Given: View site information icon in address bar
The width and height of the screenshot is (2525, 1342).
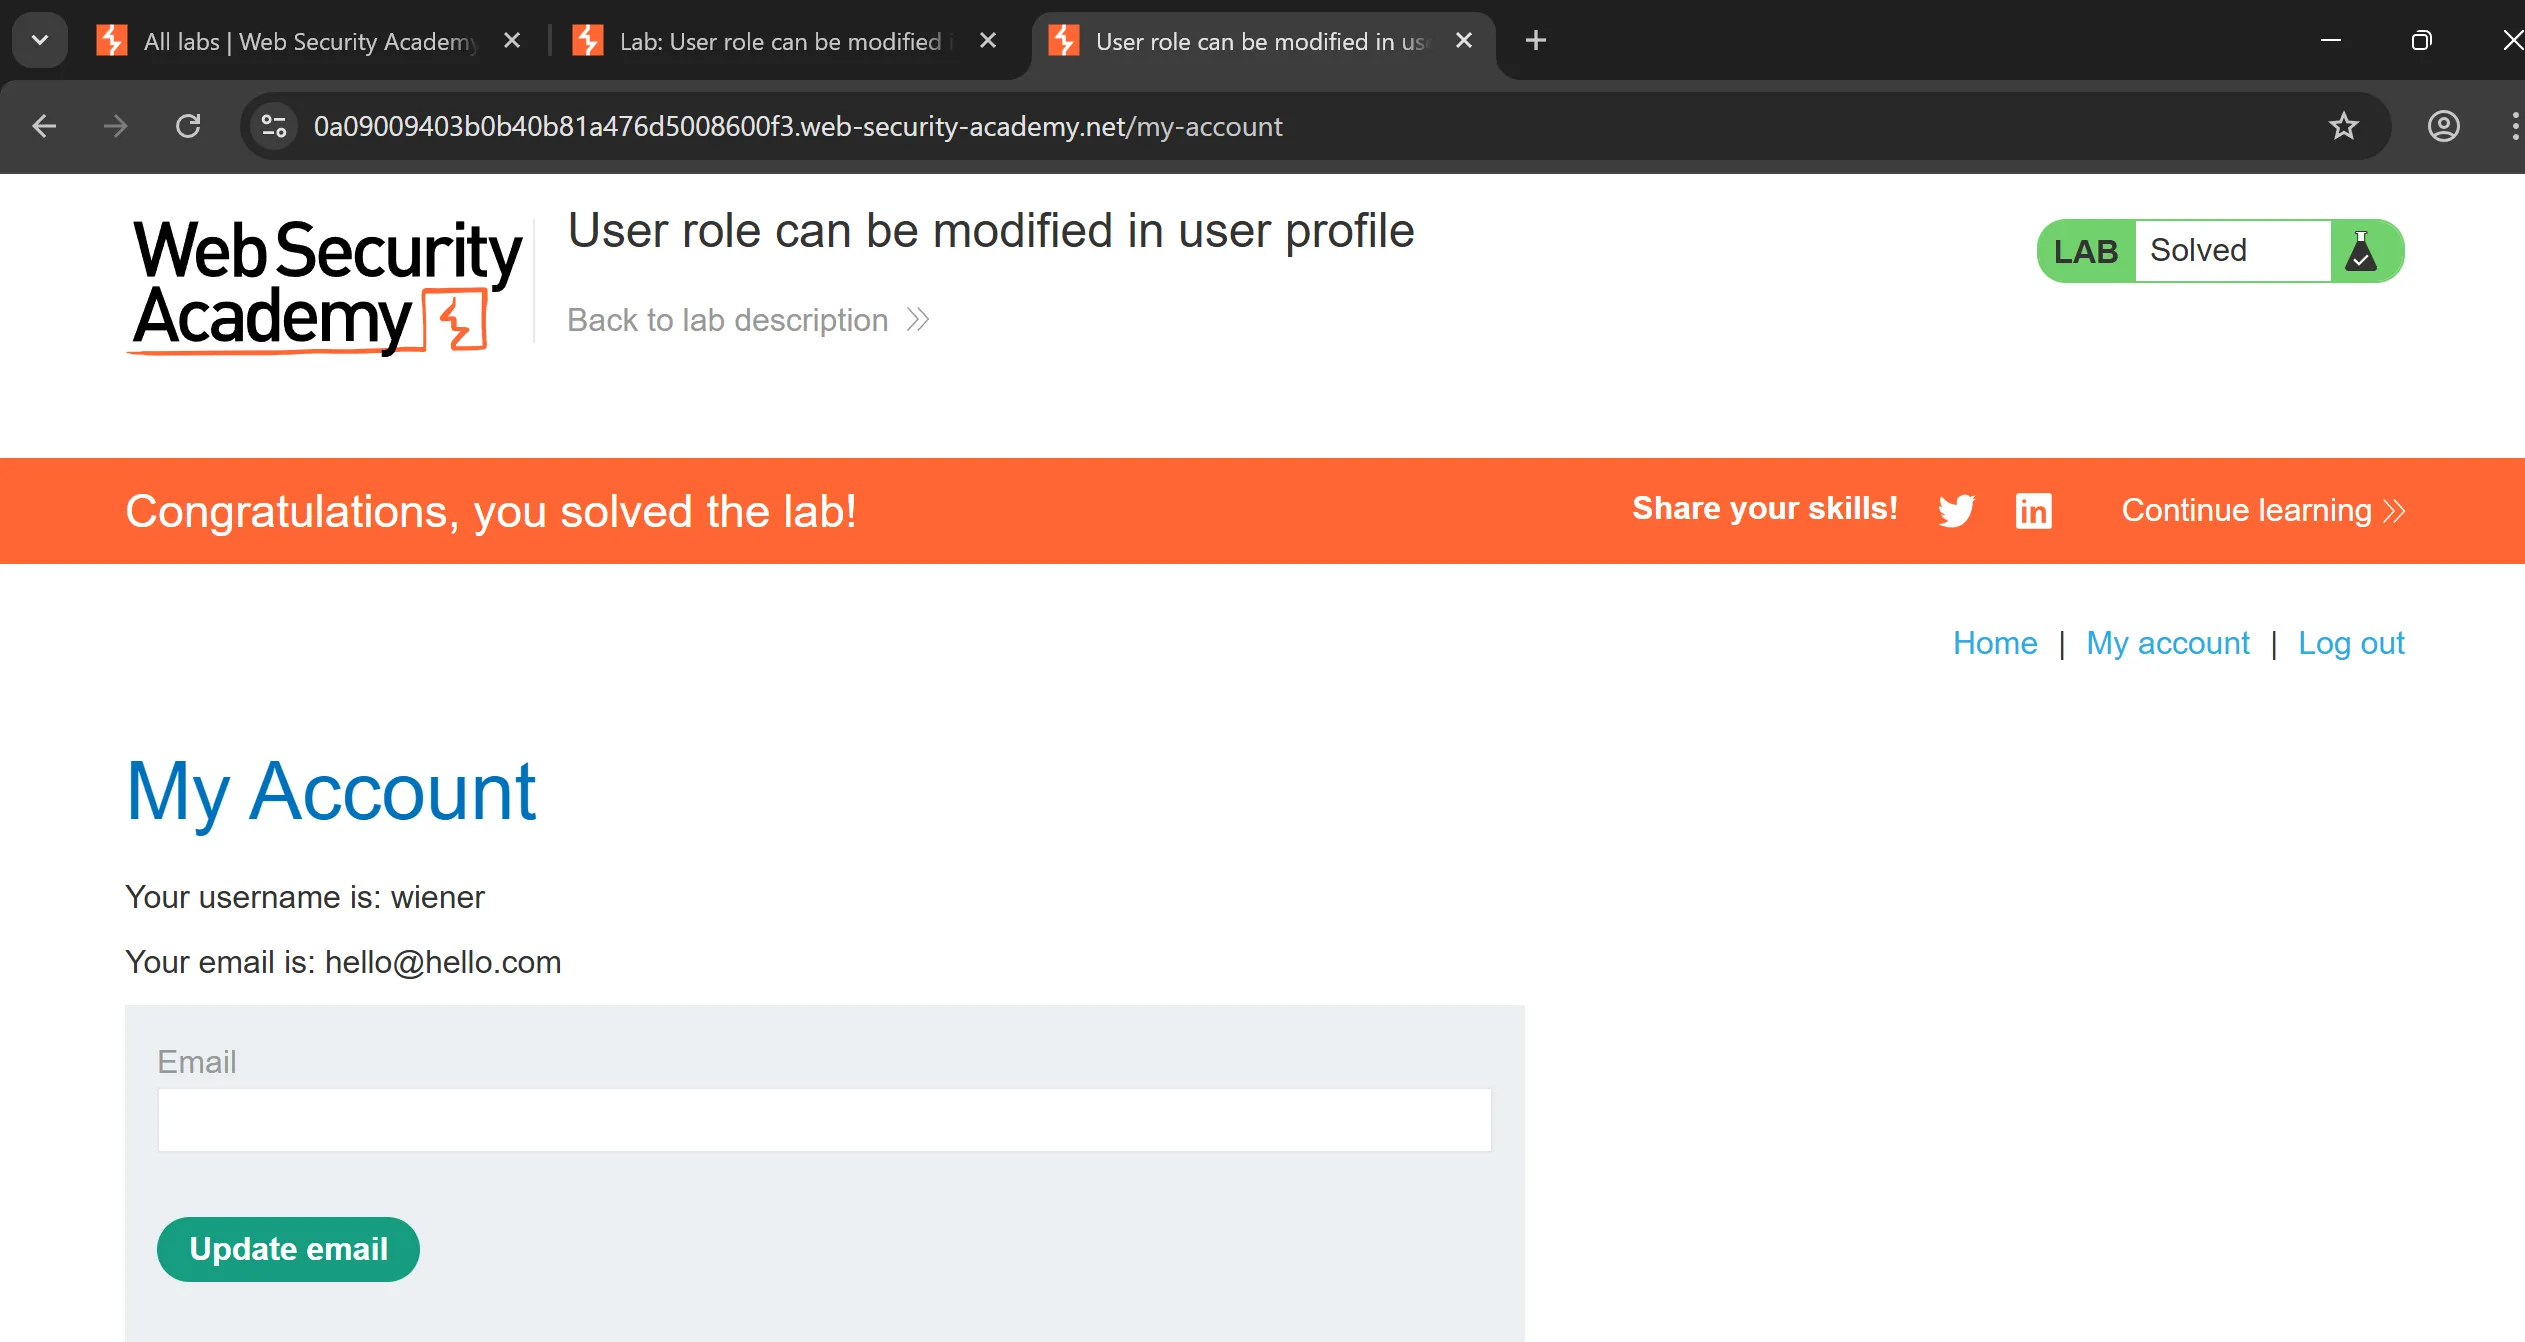Looking at the screenshot, I should (x=274, y=126).
